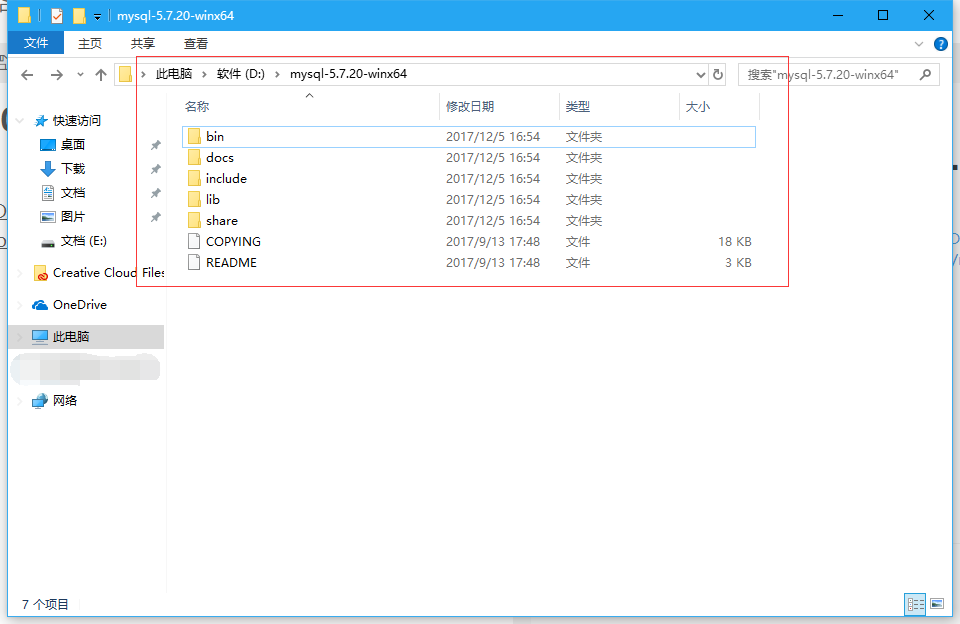Viewport: 960px width, 624px height.
Task: Click README's date 2017/9/13 17:48
Action: click(493, 262)
